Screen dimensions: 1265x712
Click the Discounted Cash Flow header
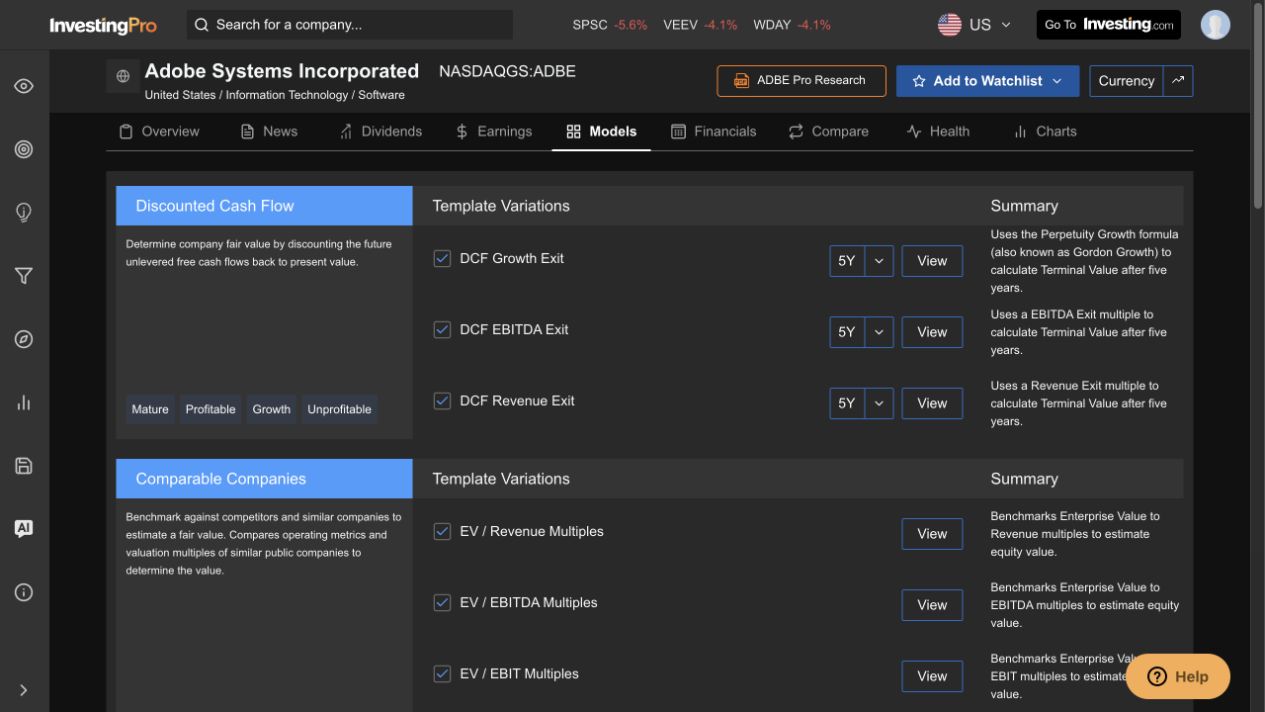[264, 206]
